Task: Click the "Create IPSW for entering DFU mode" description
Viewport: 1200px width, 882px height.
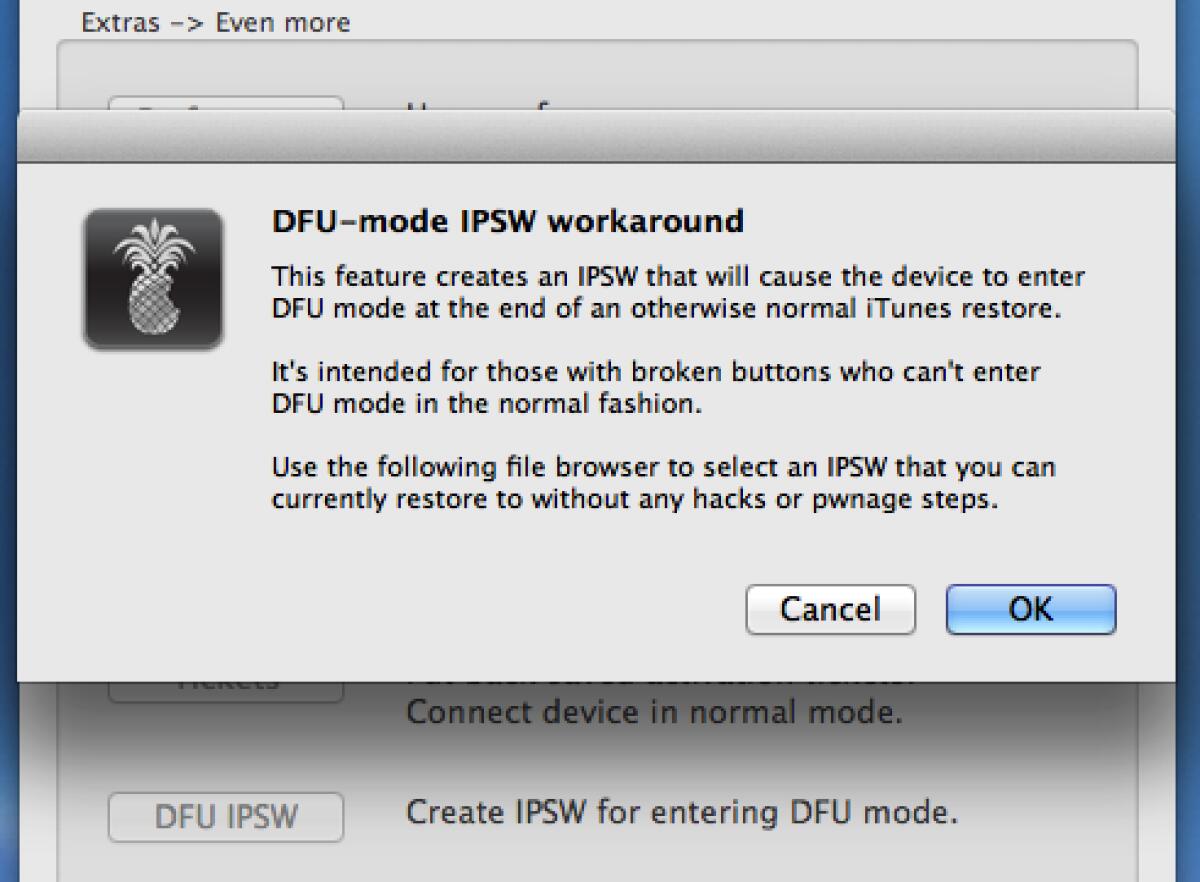Action: coord(681,812)
